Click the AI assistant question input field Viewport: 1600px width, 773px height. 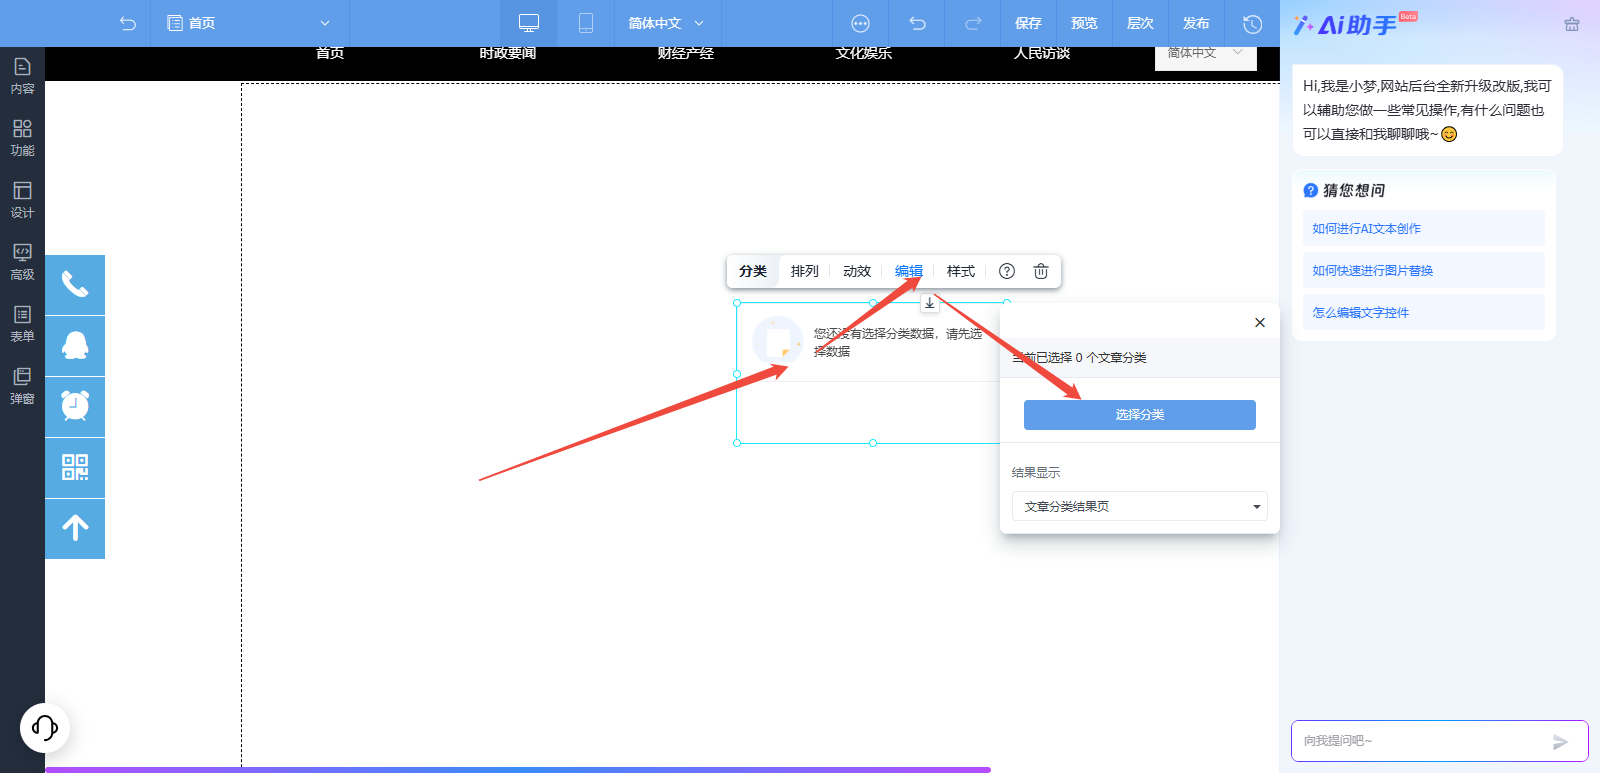[x=1420, y=741]
